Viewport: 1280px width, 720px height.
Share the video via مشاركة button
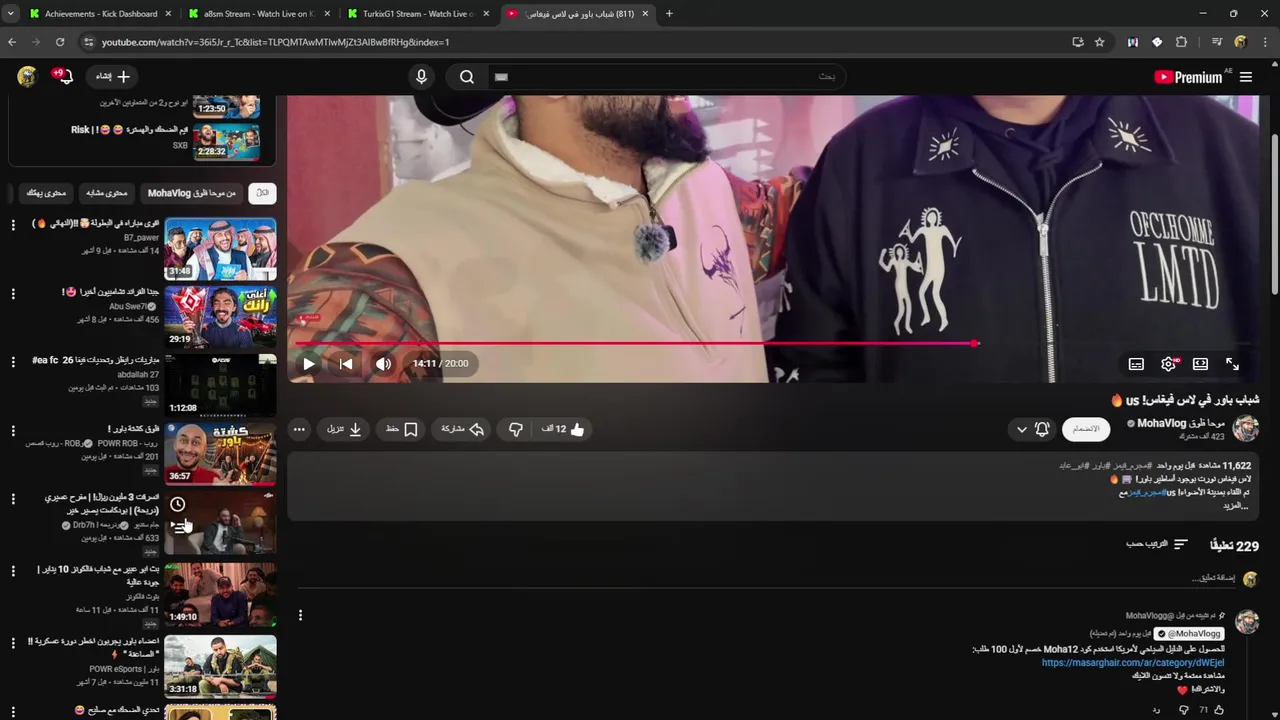[463, 429]
